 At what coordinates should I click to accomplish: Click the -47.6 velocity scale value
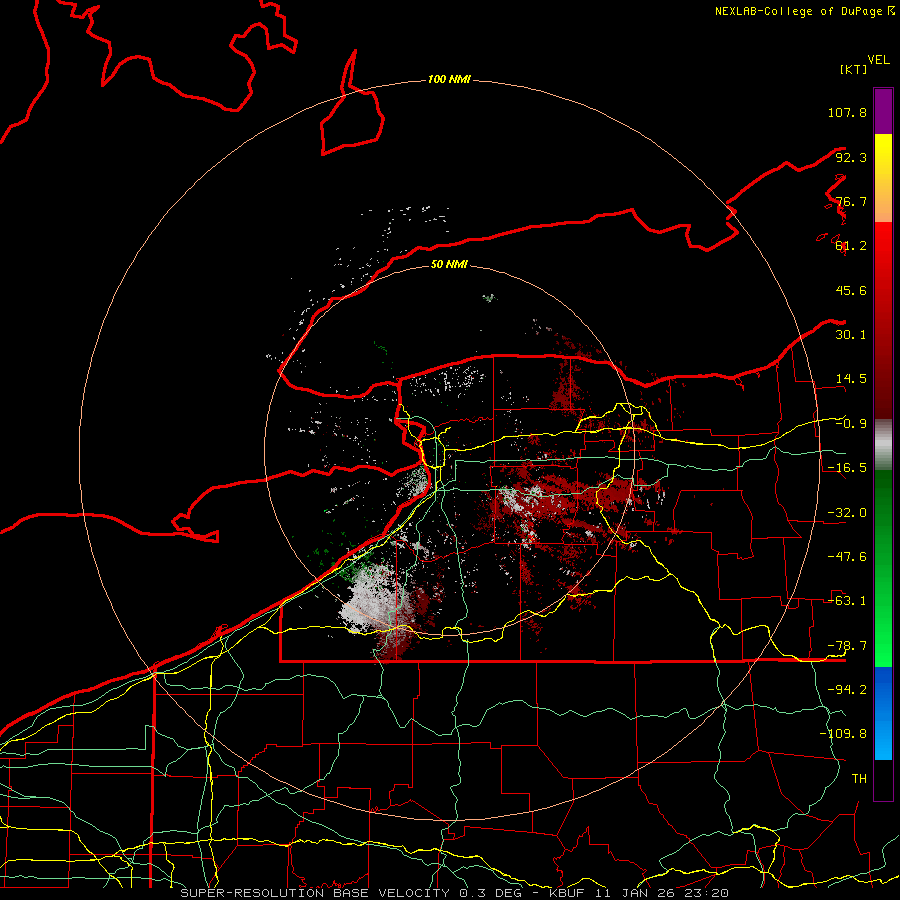click(847, 557)
